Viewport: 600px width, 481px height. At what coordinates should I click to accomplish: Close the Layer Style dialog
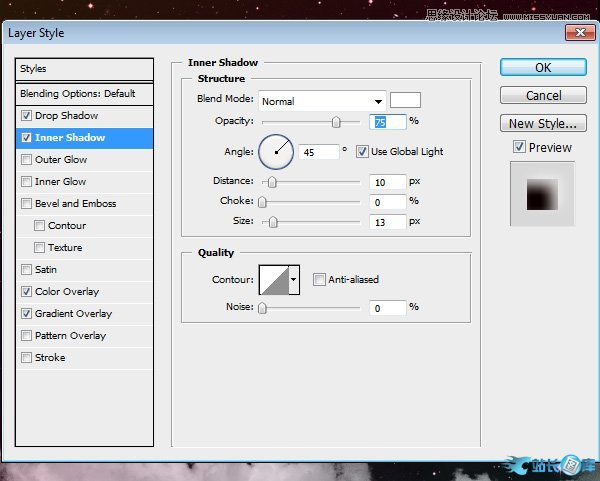click(580, 33)
